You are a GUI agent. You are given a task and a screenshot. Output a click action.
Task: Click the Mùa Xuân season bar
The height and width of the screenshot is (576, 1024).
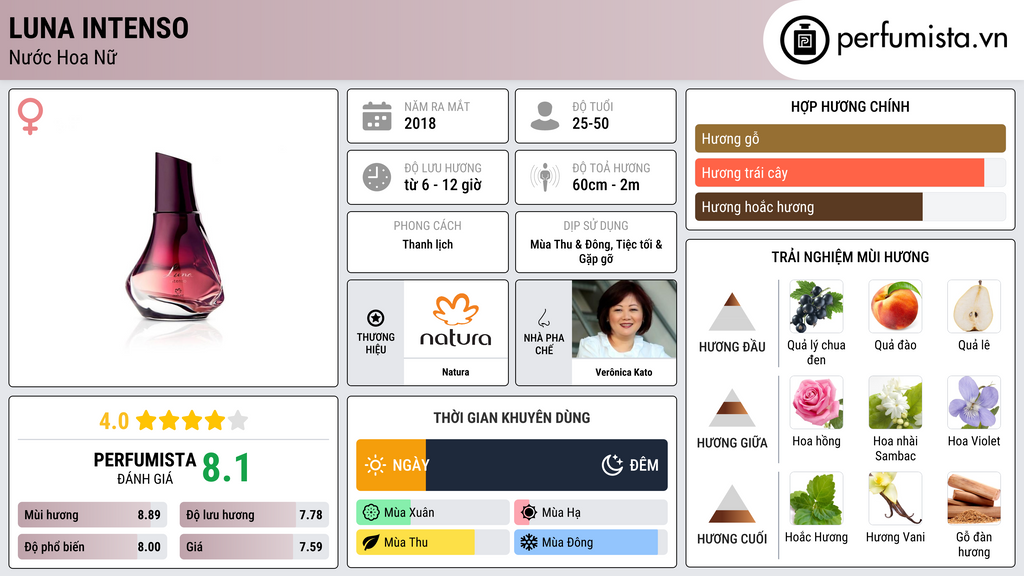point(432,513)
